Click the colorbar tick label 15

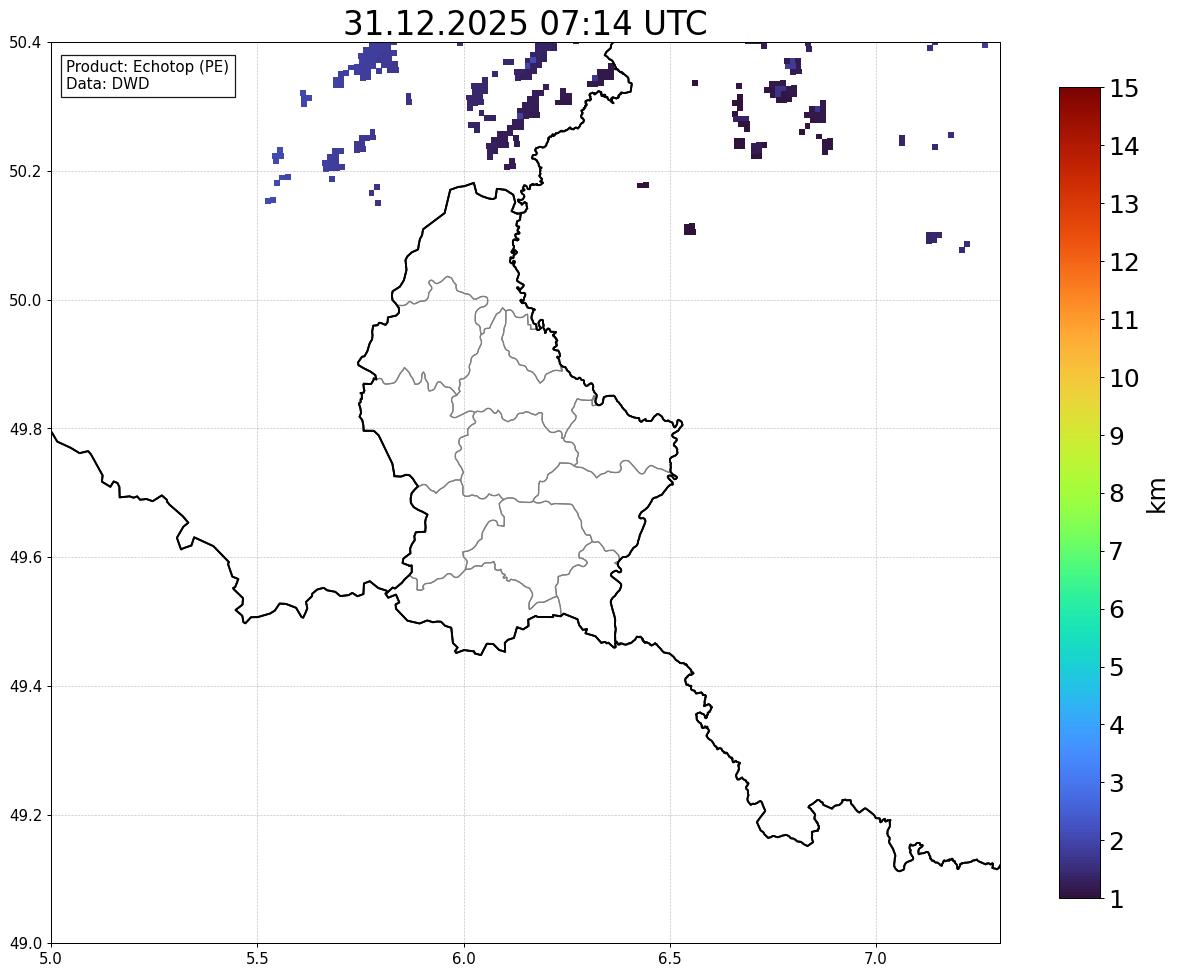point(1124,89)
